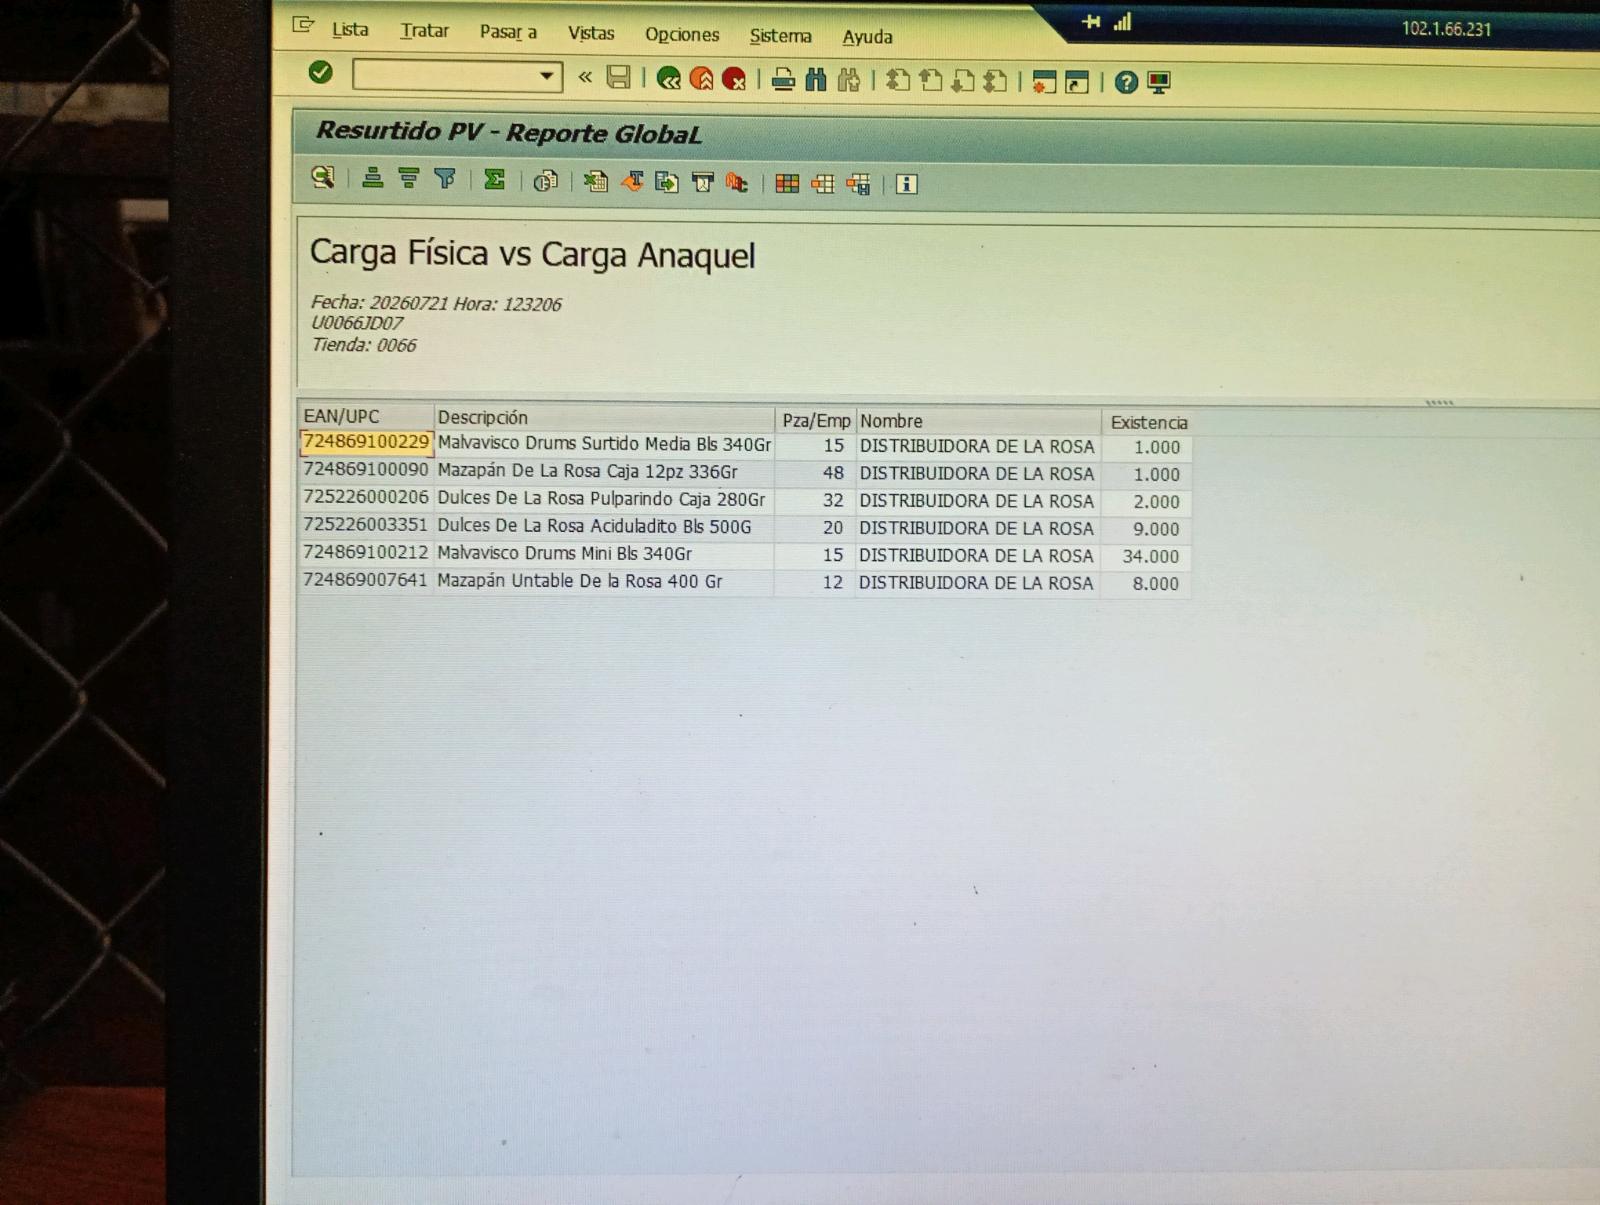Open the Opciones menu
The width and height of the screenshot is (1600, 1205).
tap(682, 34)
